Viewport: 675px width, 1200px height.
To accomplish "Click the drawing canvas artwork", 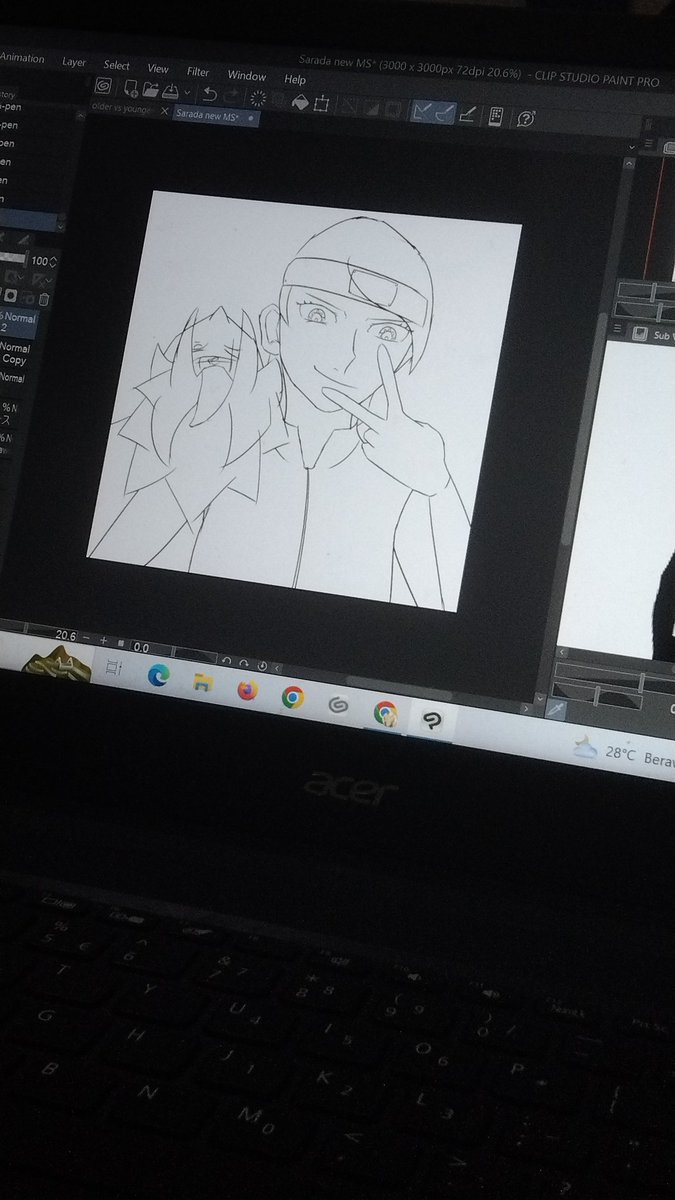I will [305, 400].
